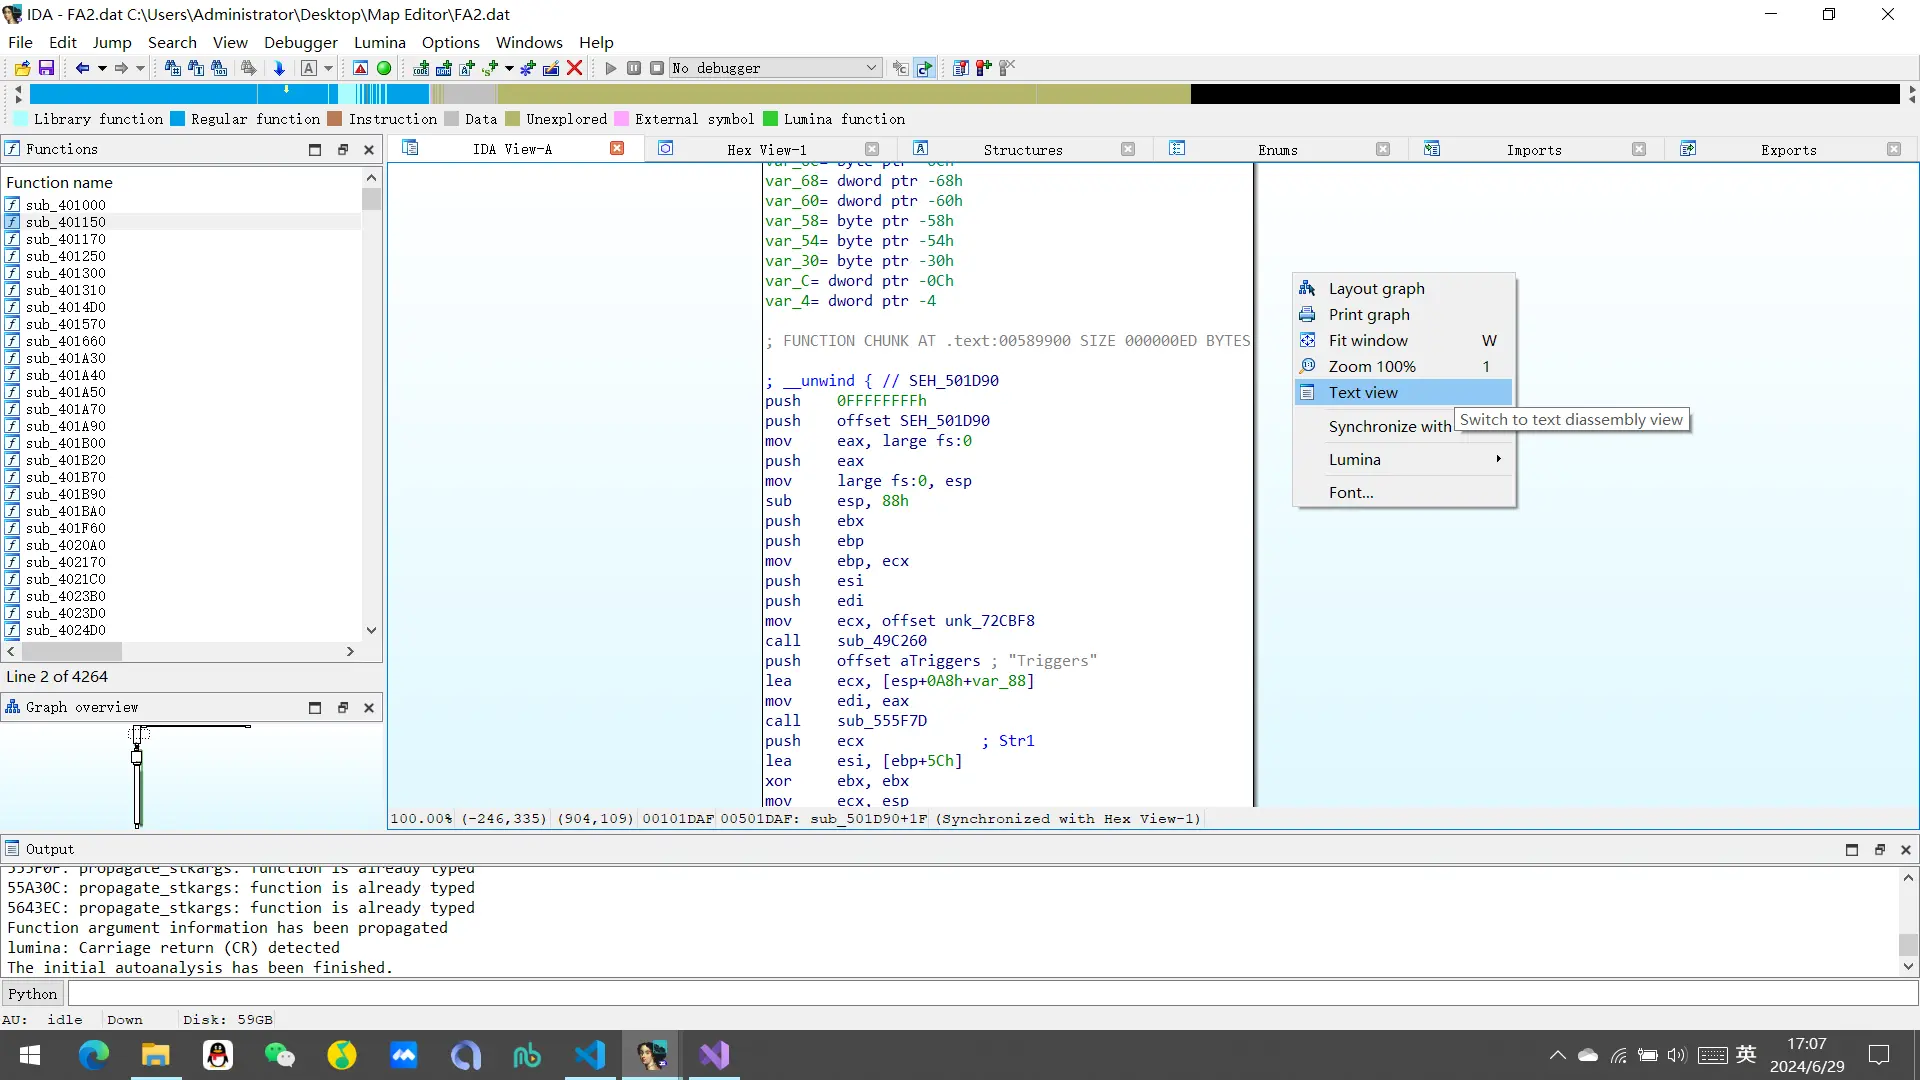The height and width of the screenshot is (1080, 1920).
Task: Click the Open file toolbar icon
Action: 22,68
